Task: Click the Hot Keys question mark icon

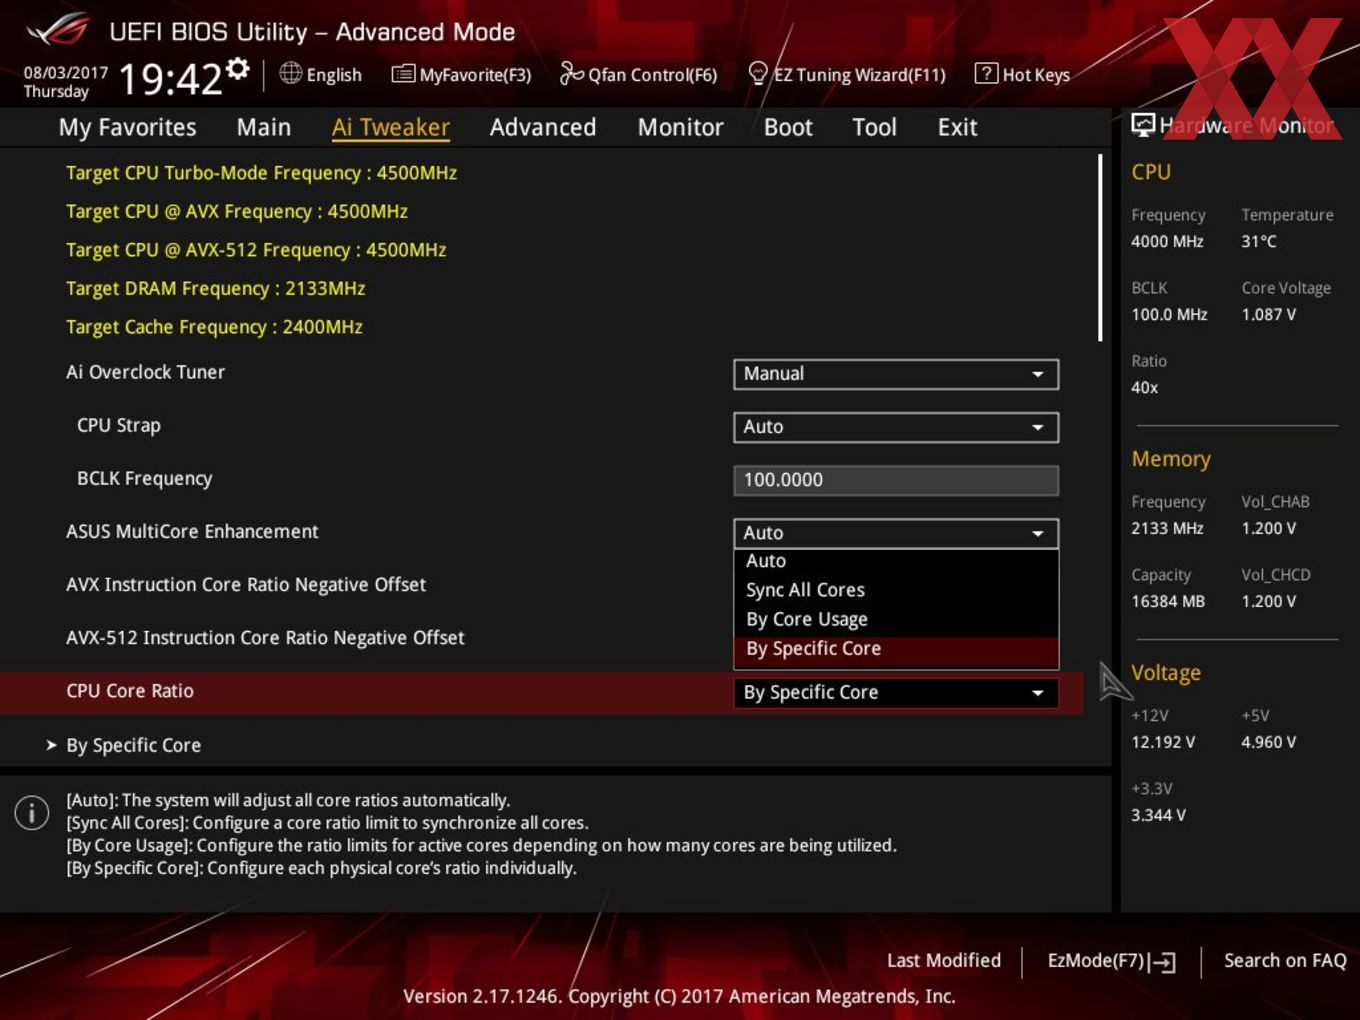Action: pos(986,73)
